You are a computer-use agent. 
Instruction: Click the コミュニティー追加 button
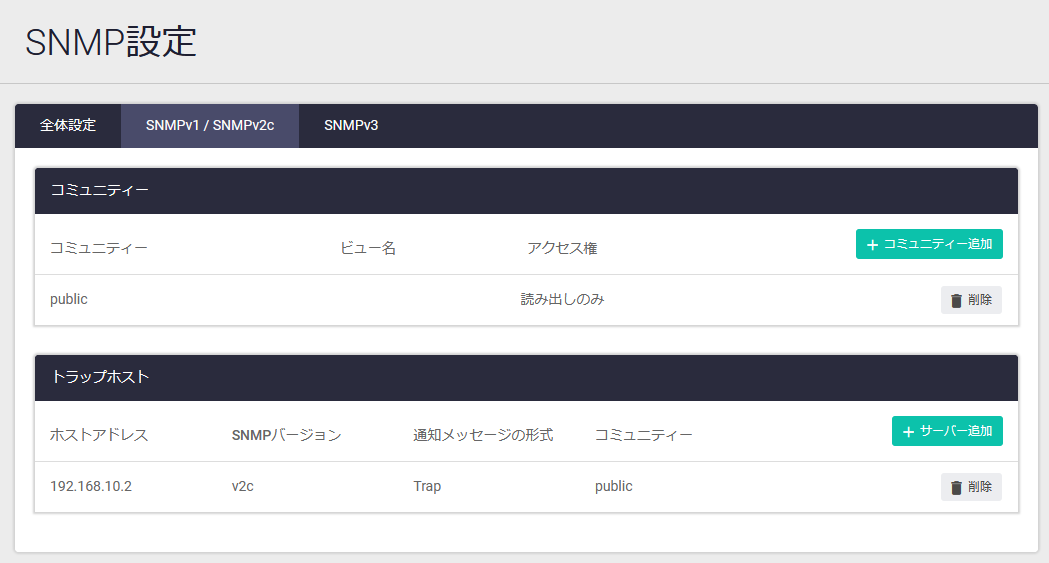pos(929,244)
